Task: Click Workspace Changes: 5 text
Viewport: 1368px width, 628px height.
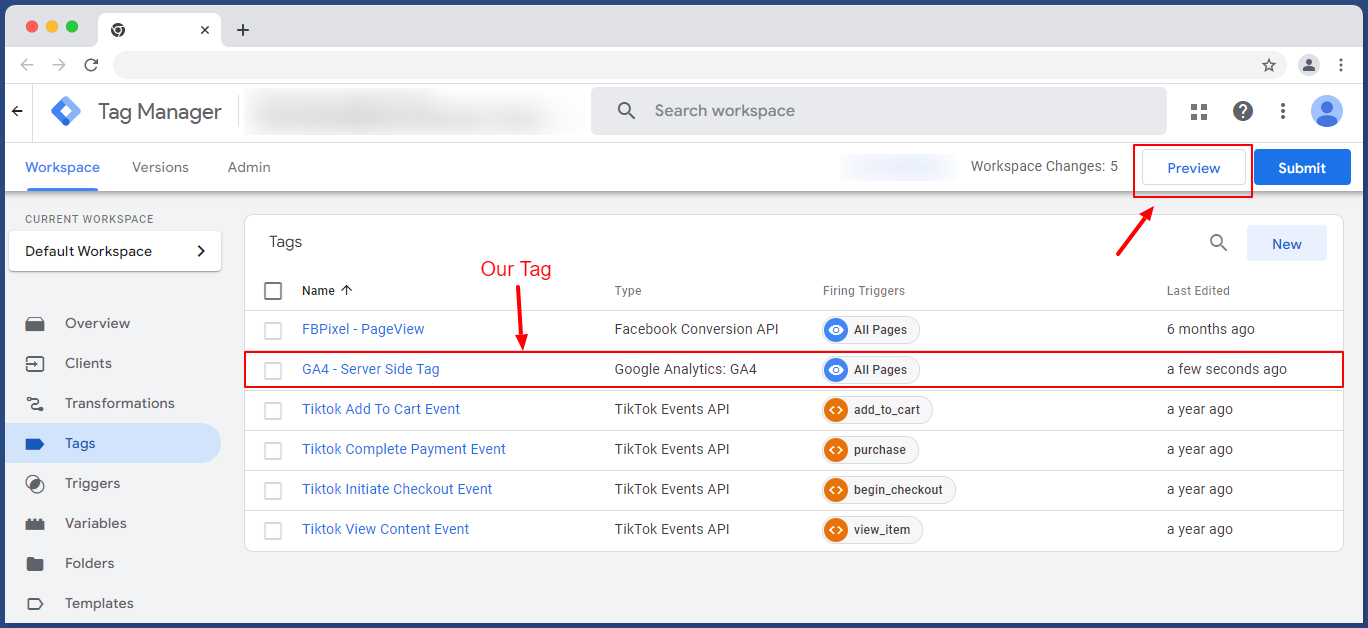Action: pos(1045,166)
